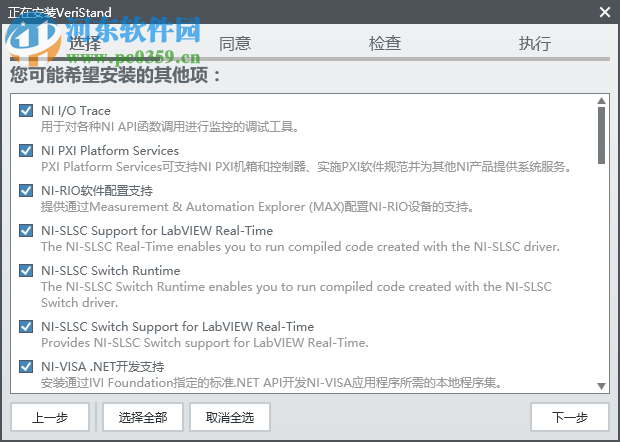Click description '用于对各种NI API函数调用进行监控的调试工具'
The height and width of the screenshot is (442, 620).
click(170, 127)
